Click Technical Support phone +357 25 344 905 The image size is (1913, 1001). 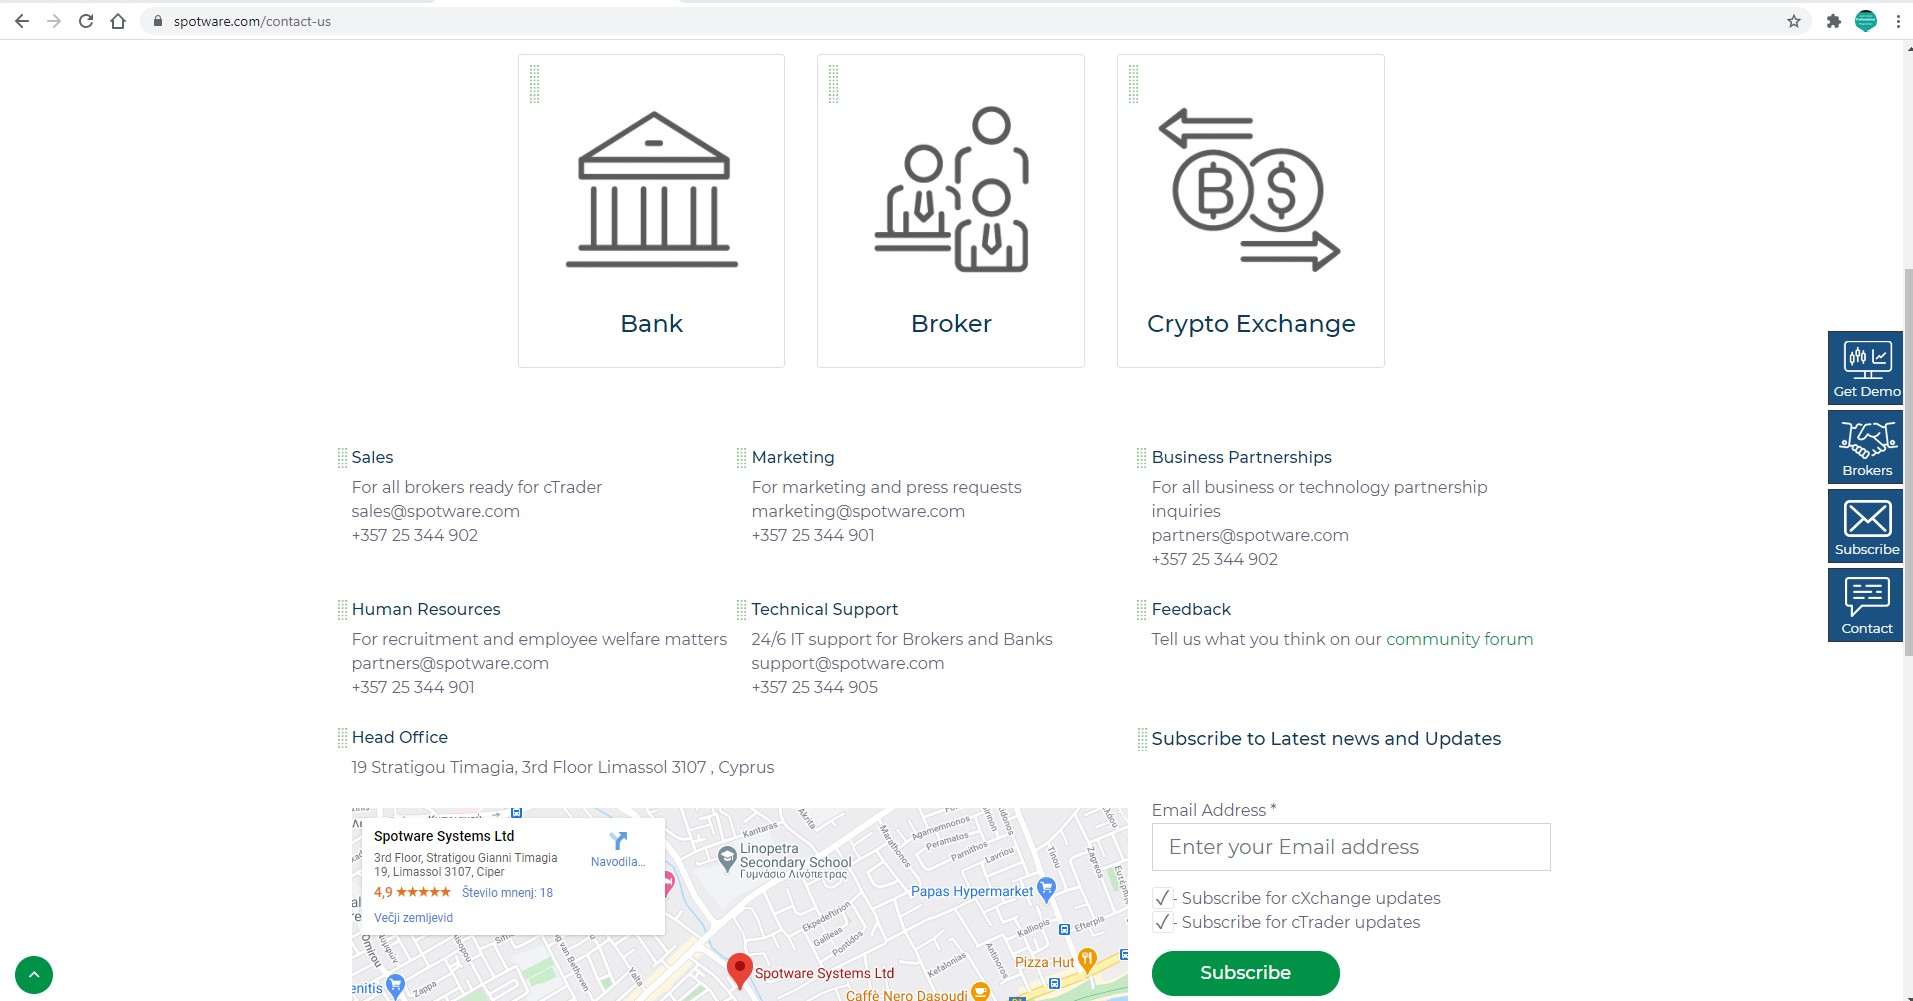[815, 687]
